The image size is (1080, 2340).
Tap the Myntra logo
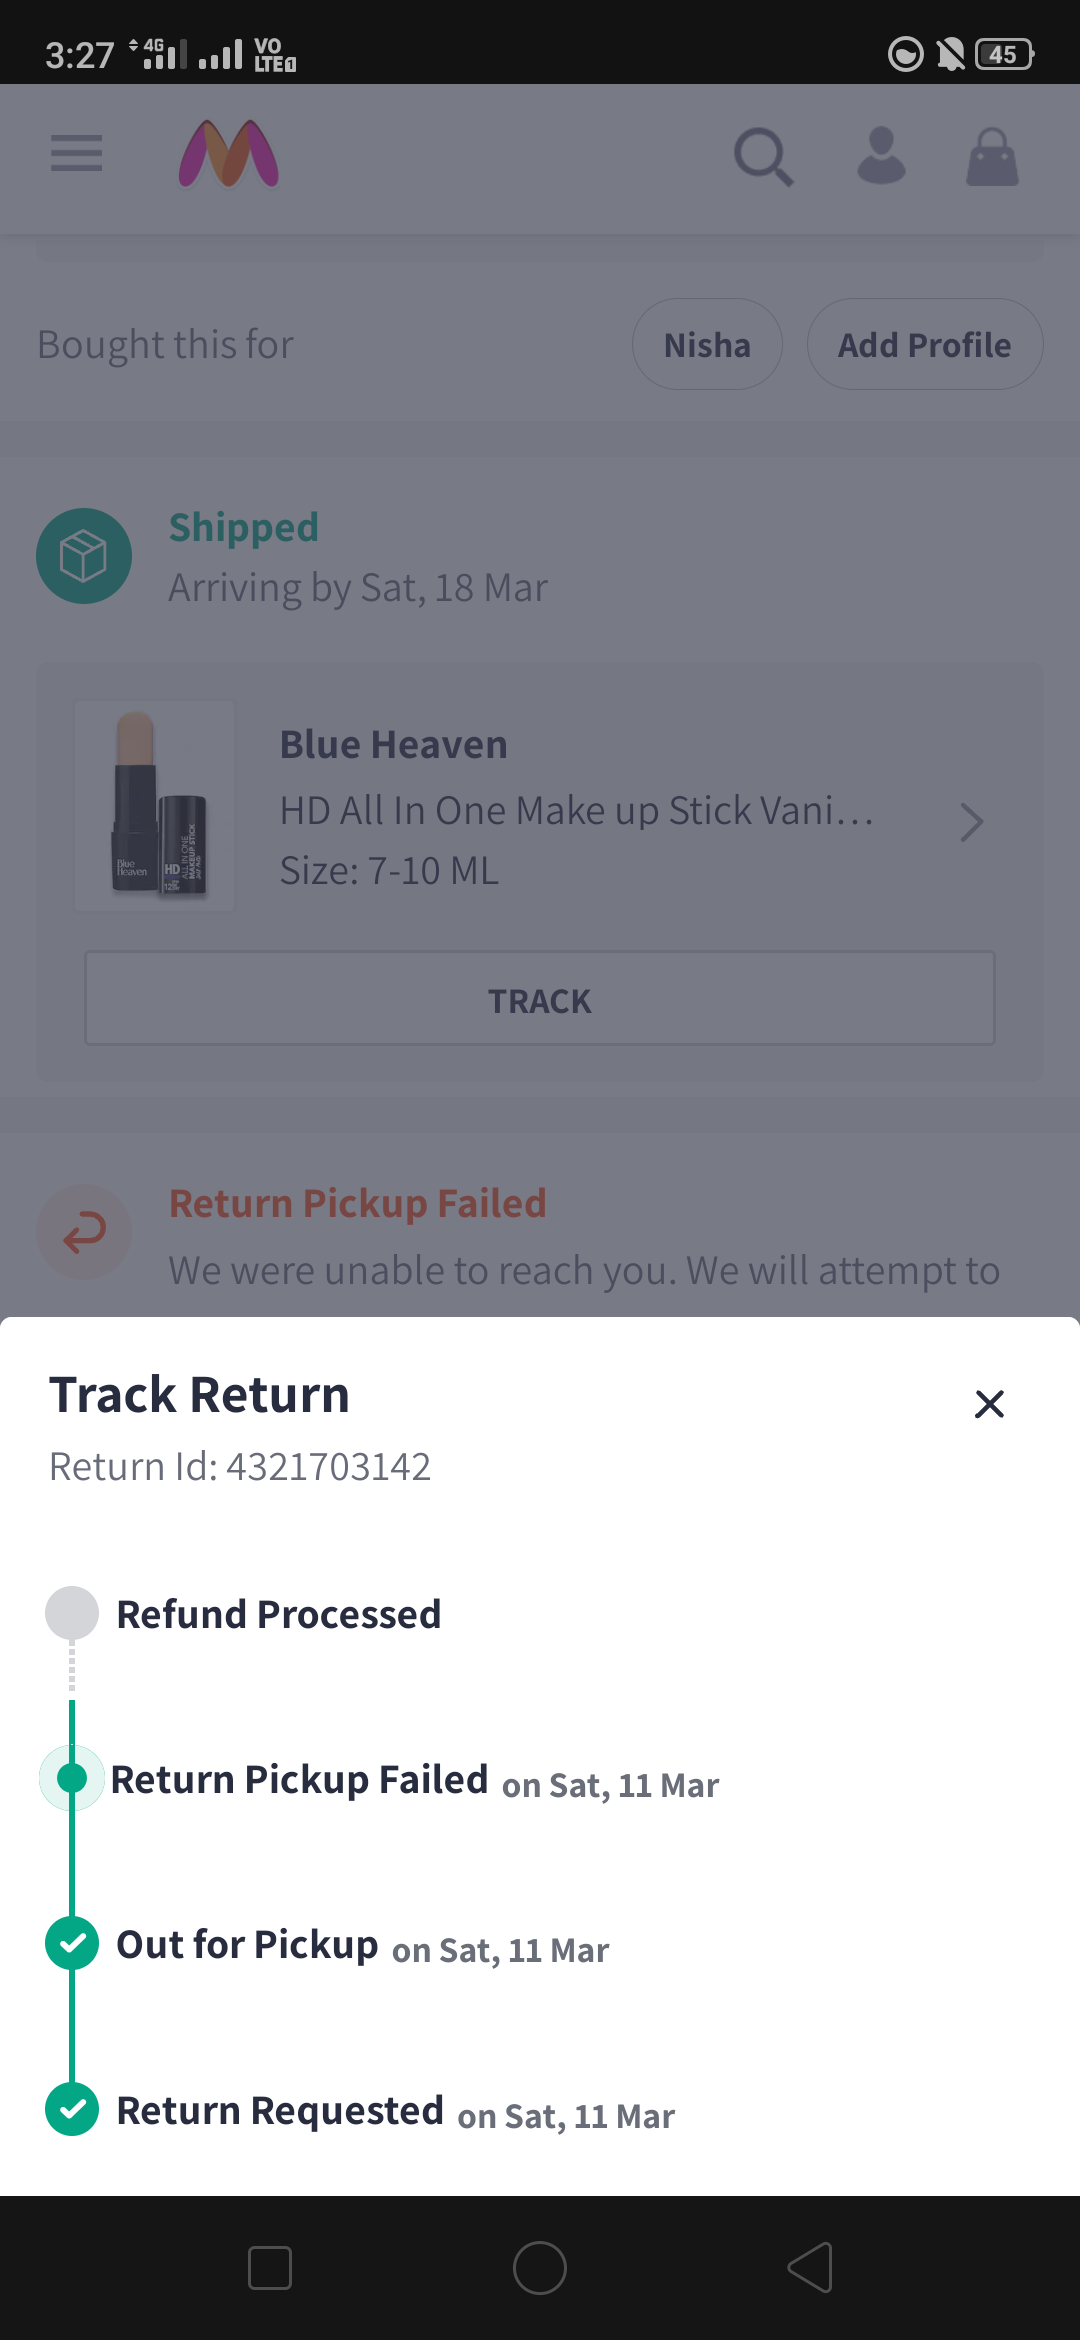point(229,154)
